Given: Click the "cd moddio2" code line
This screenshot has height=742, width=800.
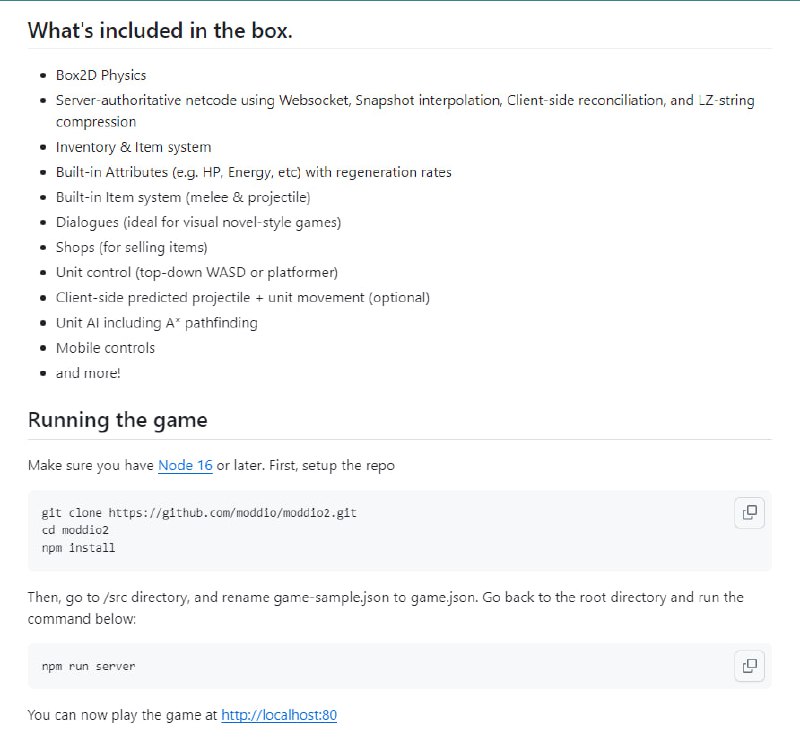Looking at the screenshot, I should click(x=75, y=530).
